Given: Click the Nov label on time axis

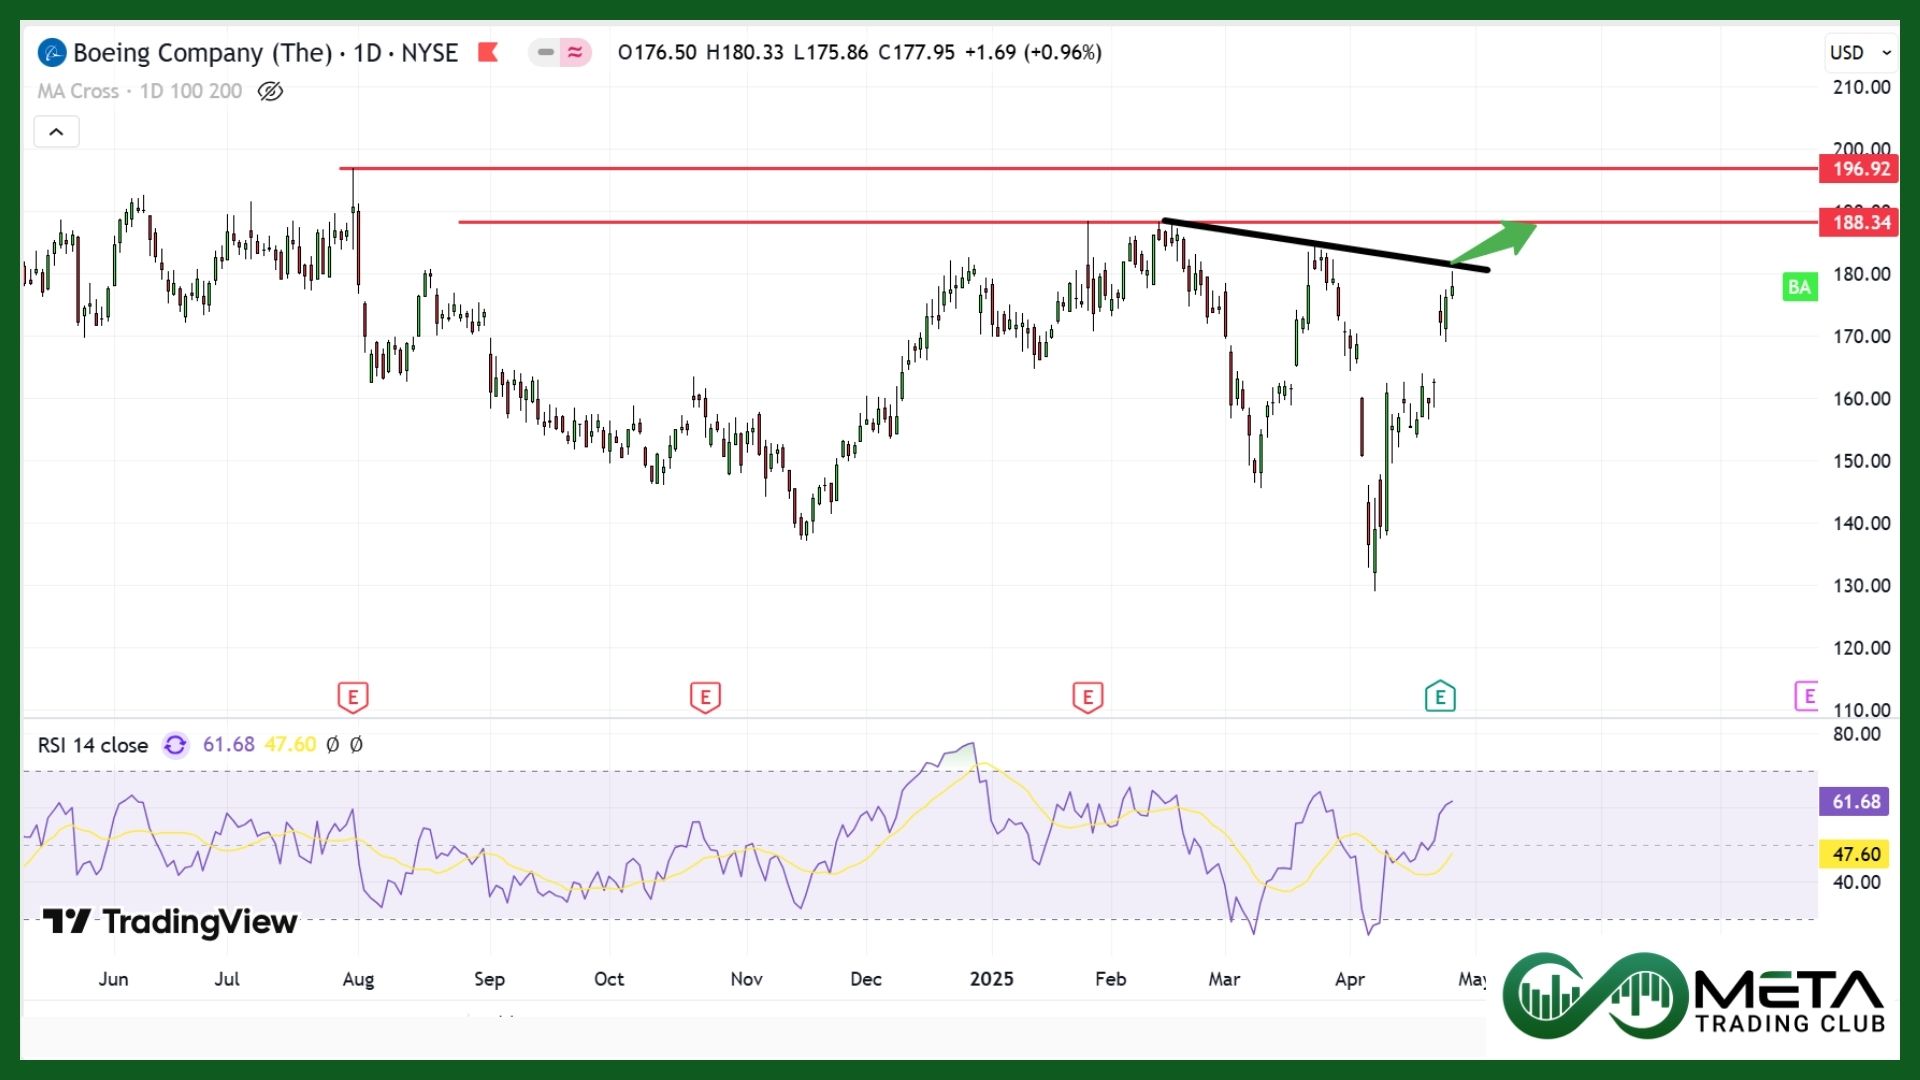Looking at the screenshot, I should [x=746, y=979].
